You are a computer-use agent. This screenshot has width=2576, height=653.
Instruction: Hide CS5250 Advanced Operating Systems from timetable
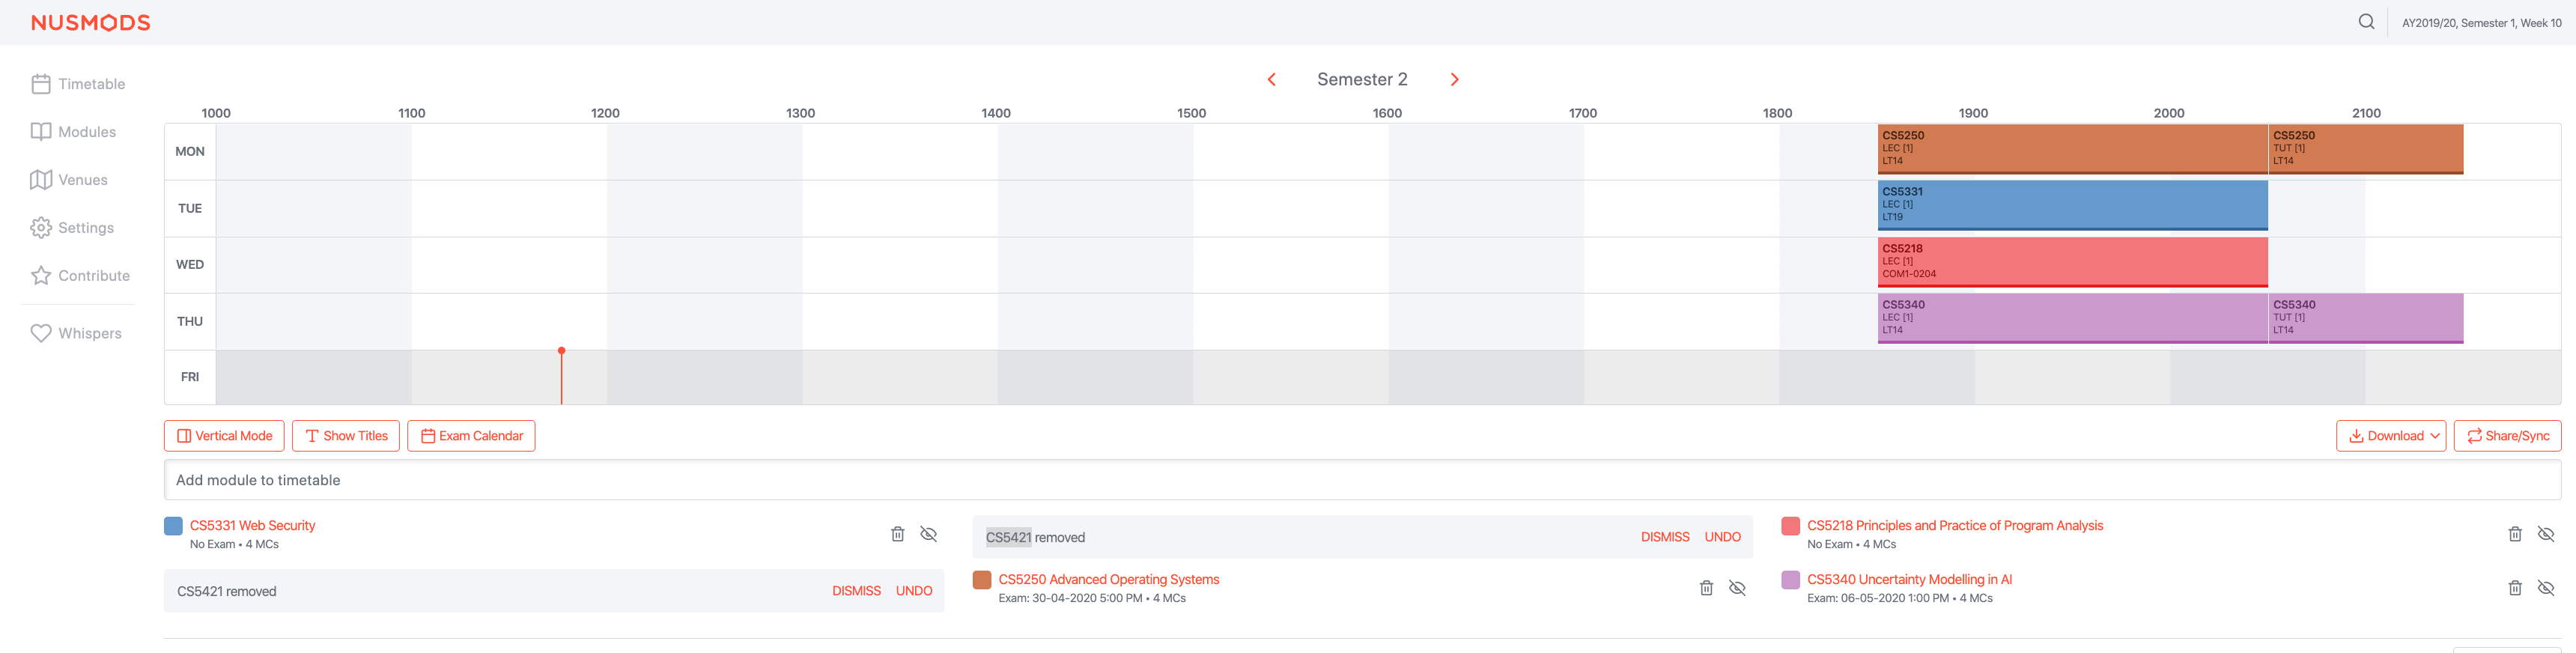point(1737,588)
